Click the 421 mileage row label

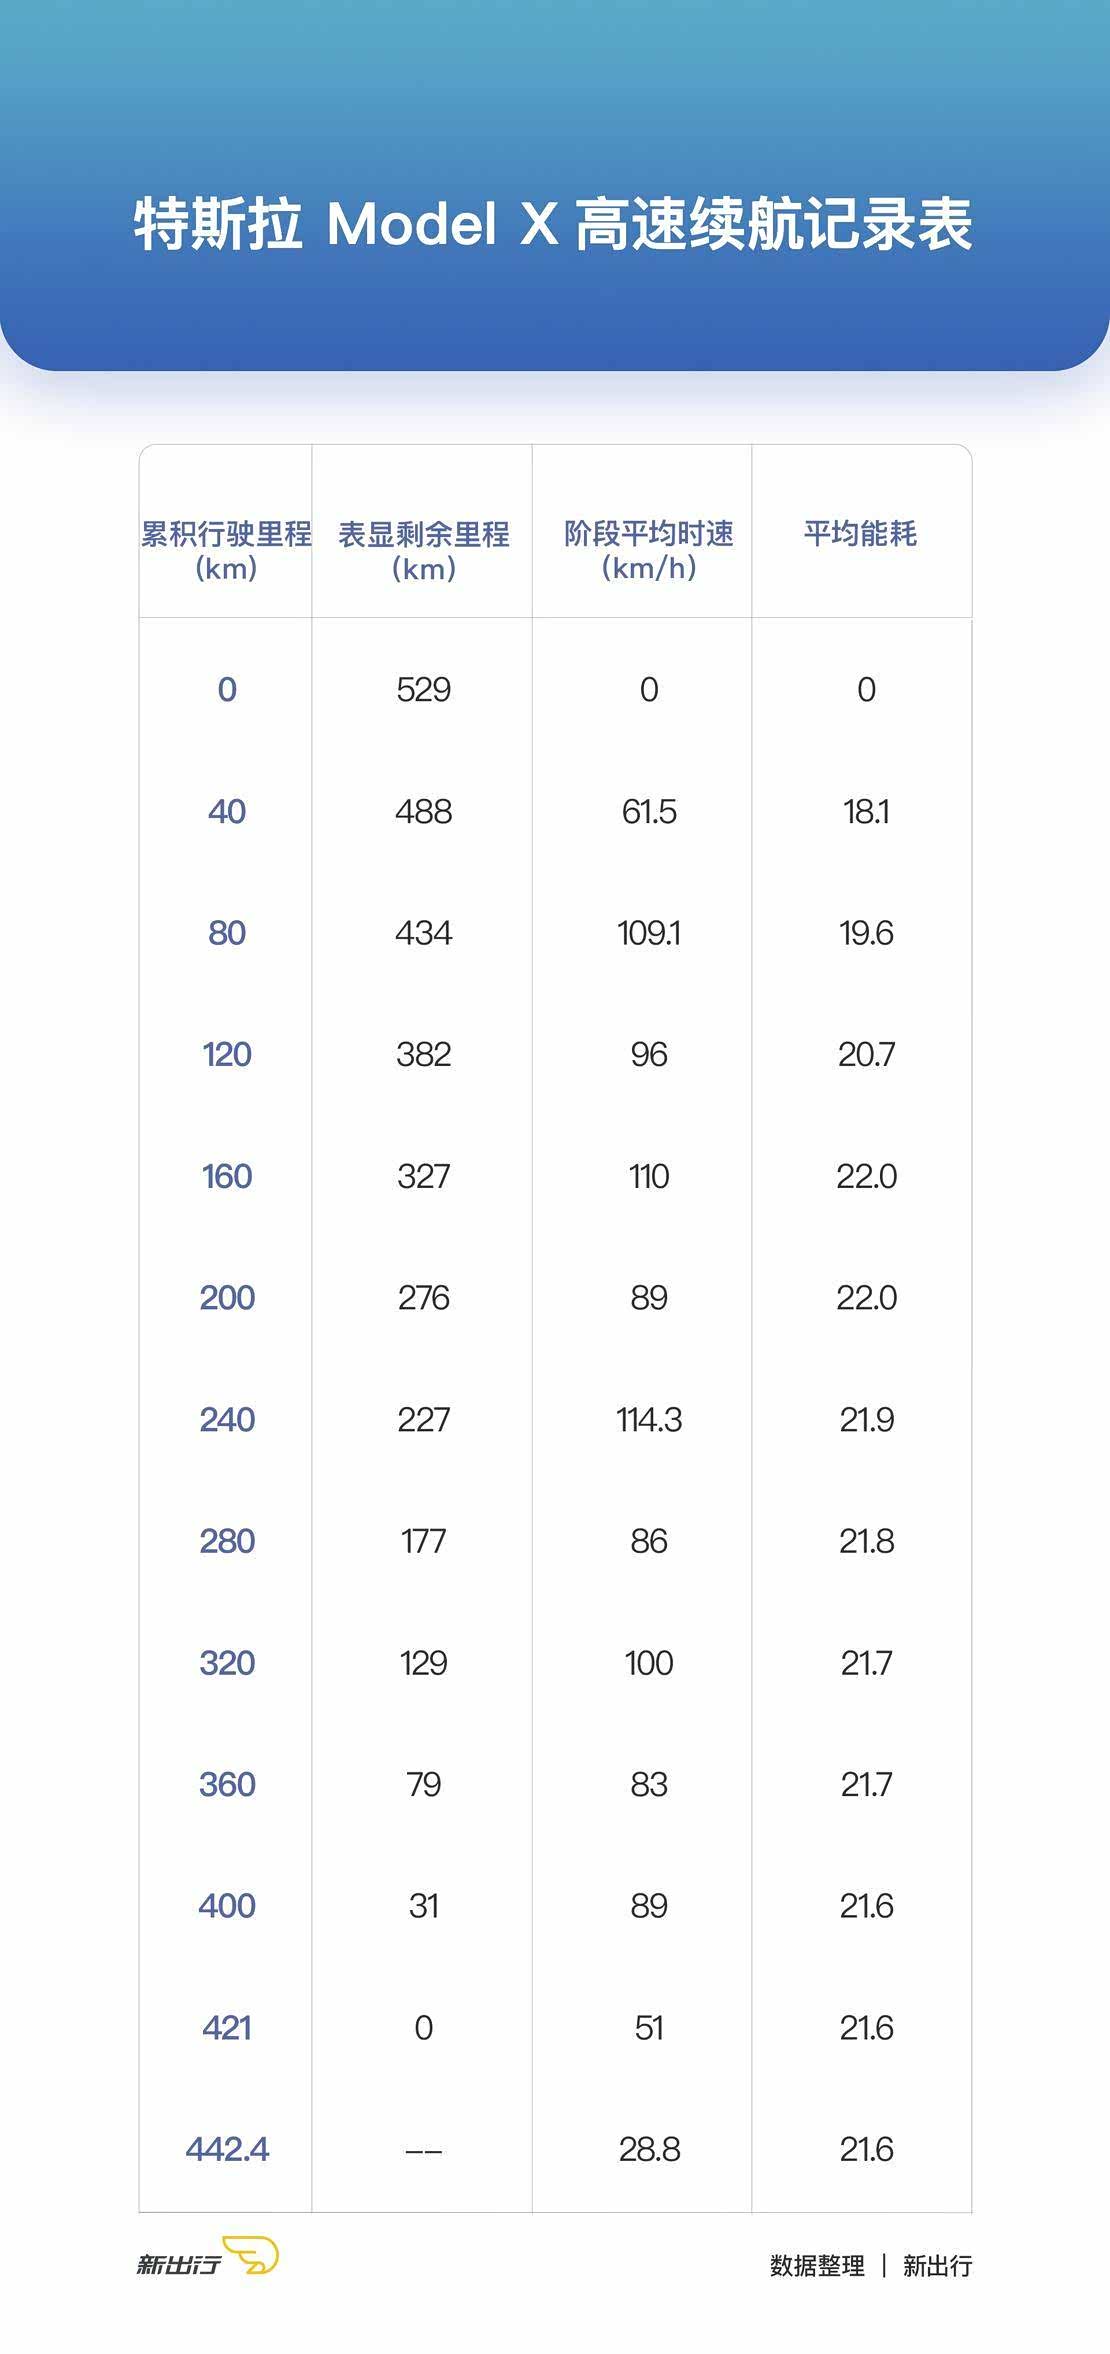tap(227, 2028)
